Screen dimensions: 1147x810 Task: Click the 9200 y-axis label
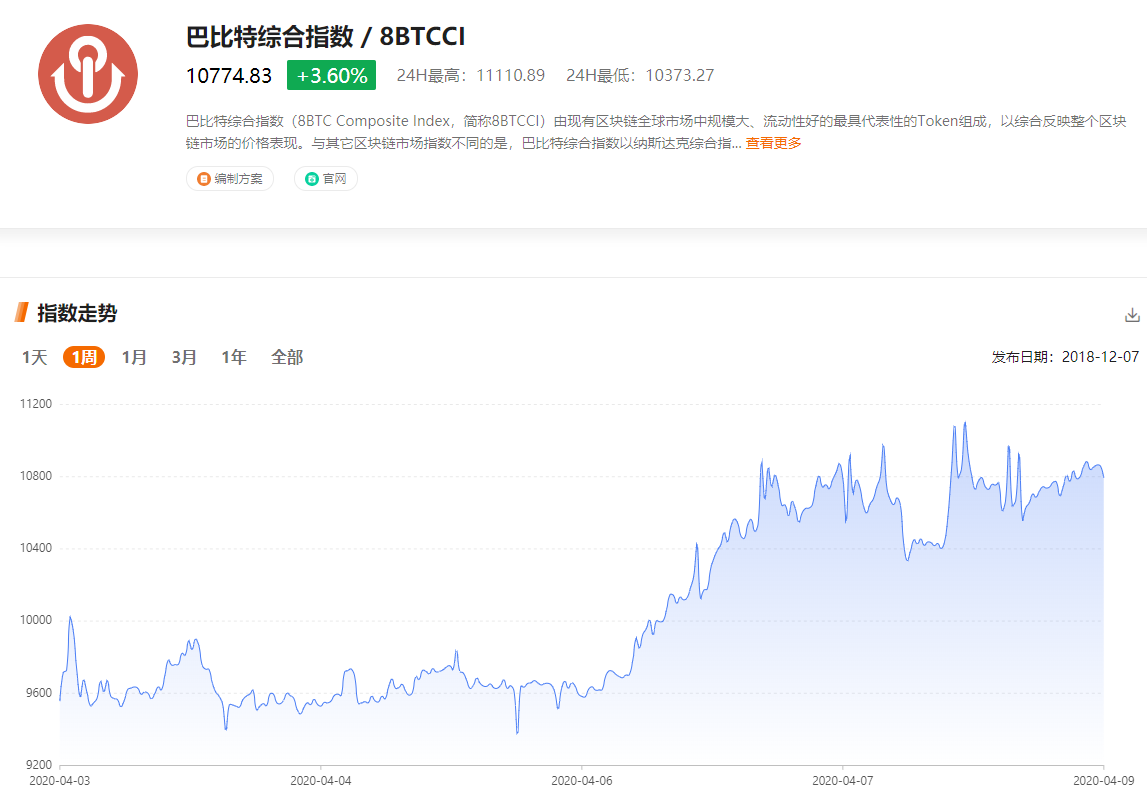(x=39, y=765)
